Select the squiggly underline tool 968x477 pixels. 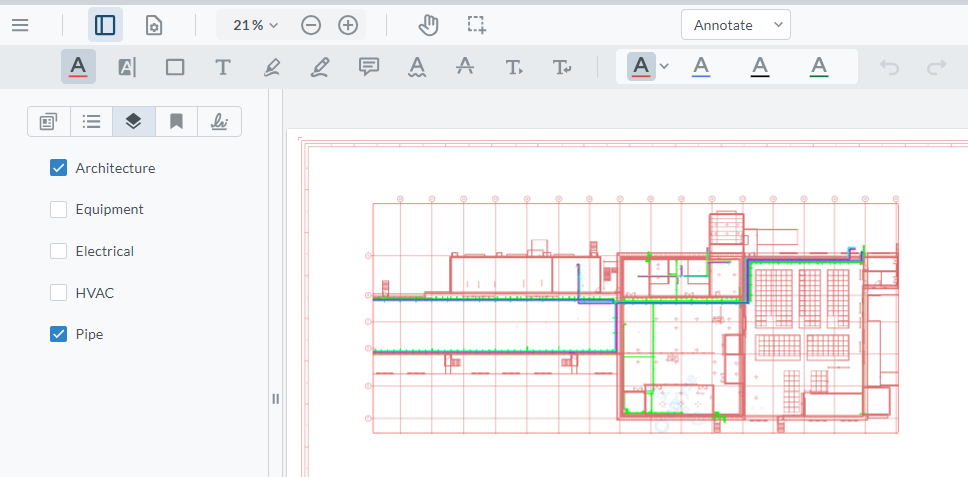click(x=417, y=67)
